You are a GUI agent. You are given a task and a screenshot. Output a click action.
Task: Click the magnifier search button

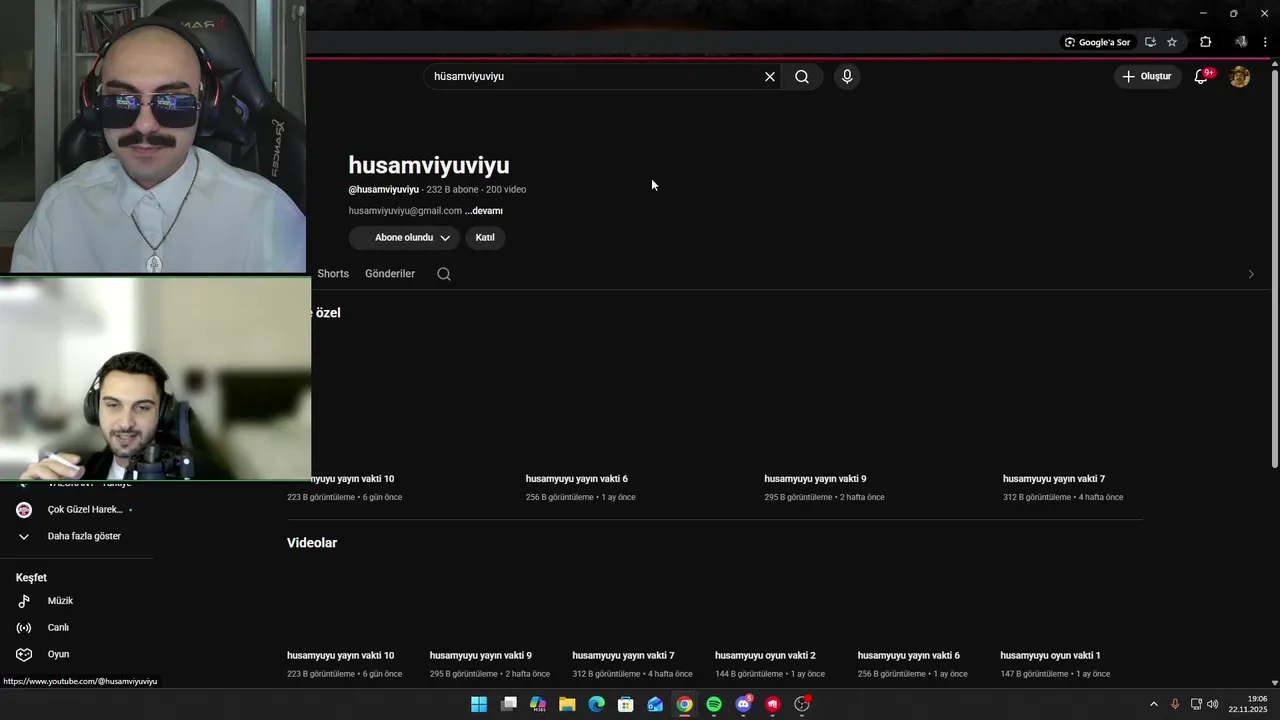pyautogui.click(x=802, y=77)
